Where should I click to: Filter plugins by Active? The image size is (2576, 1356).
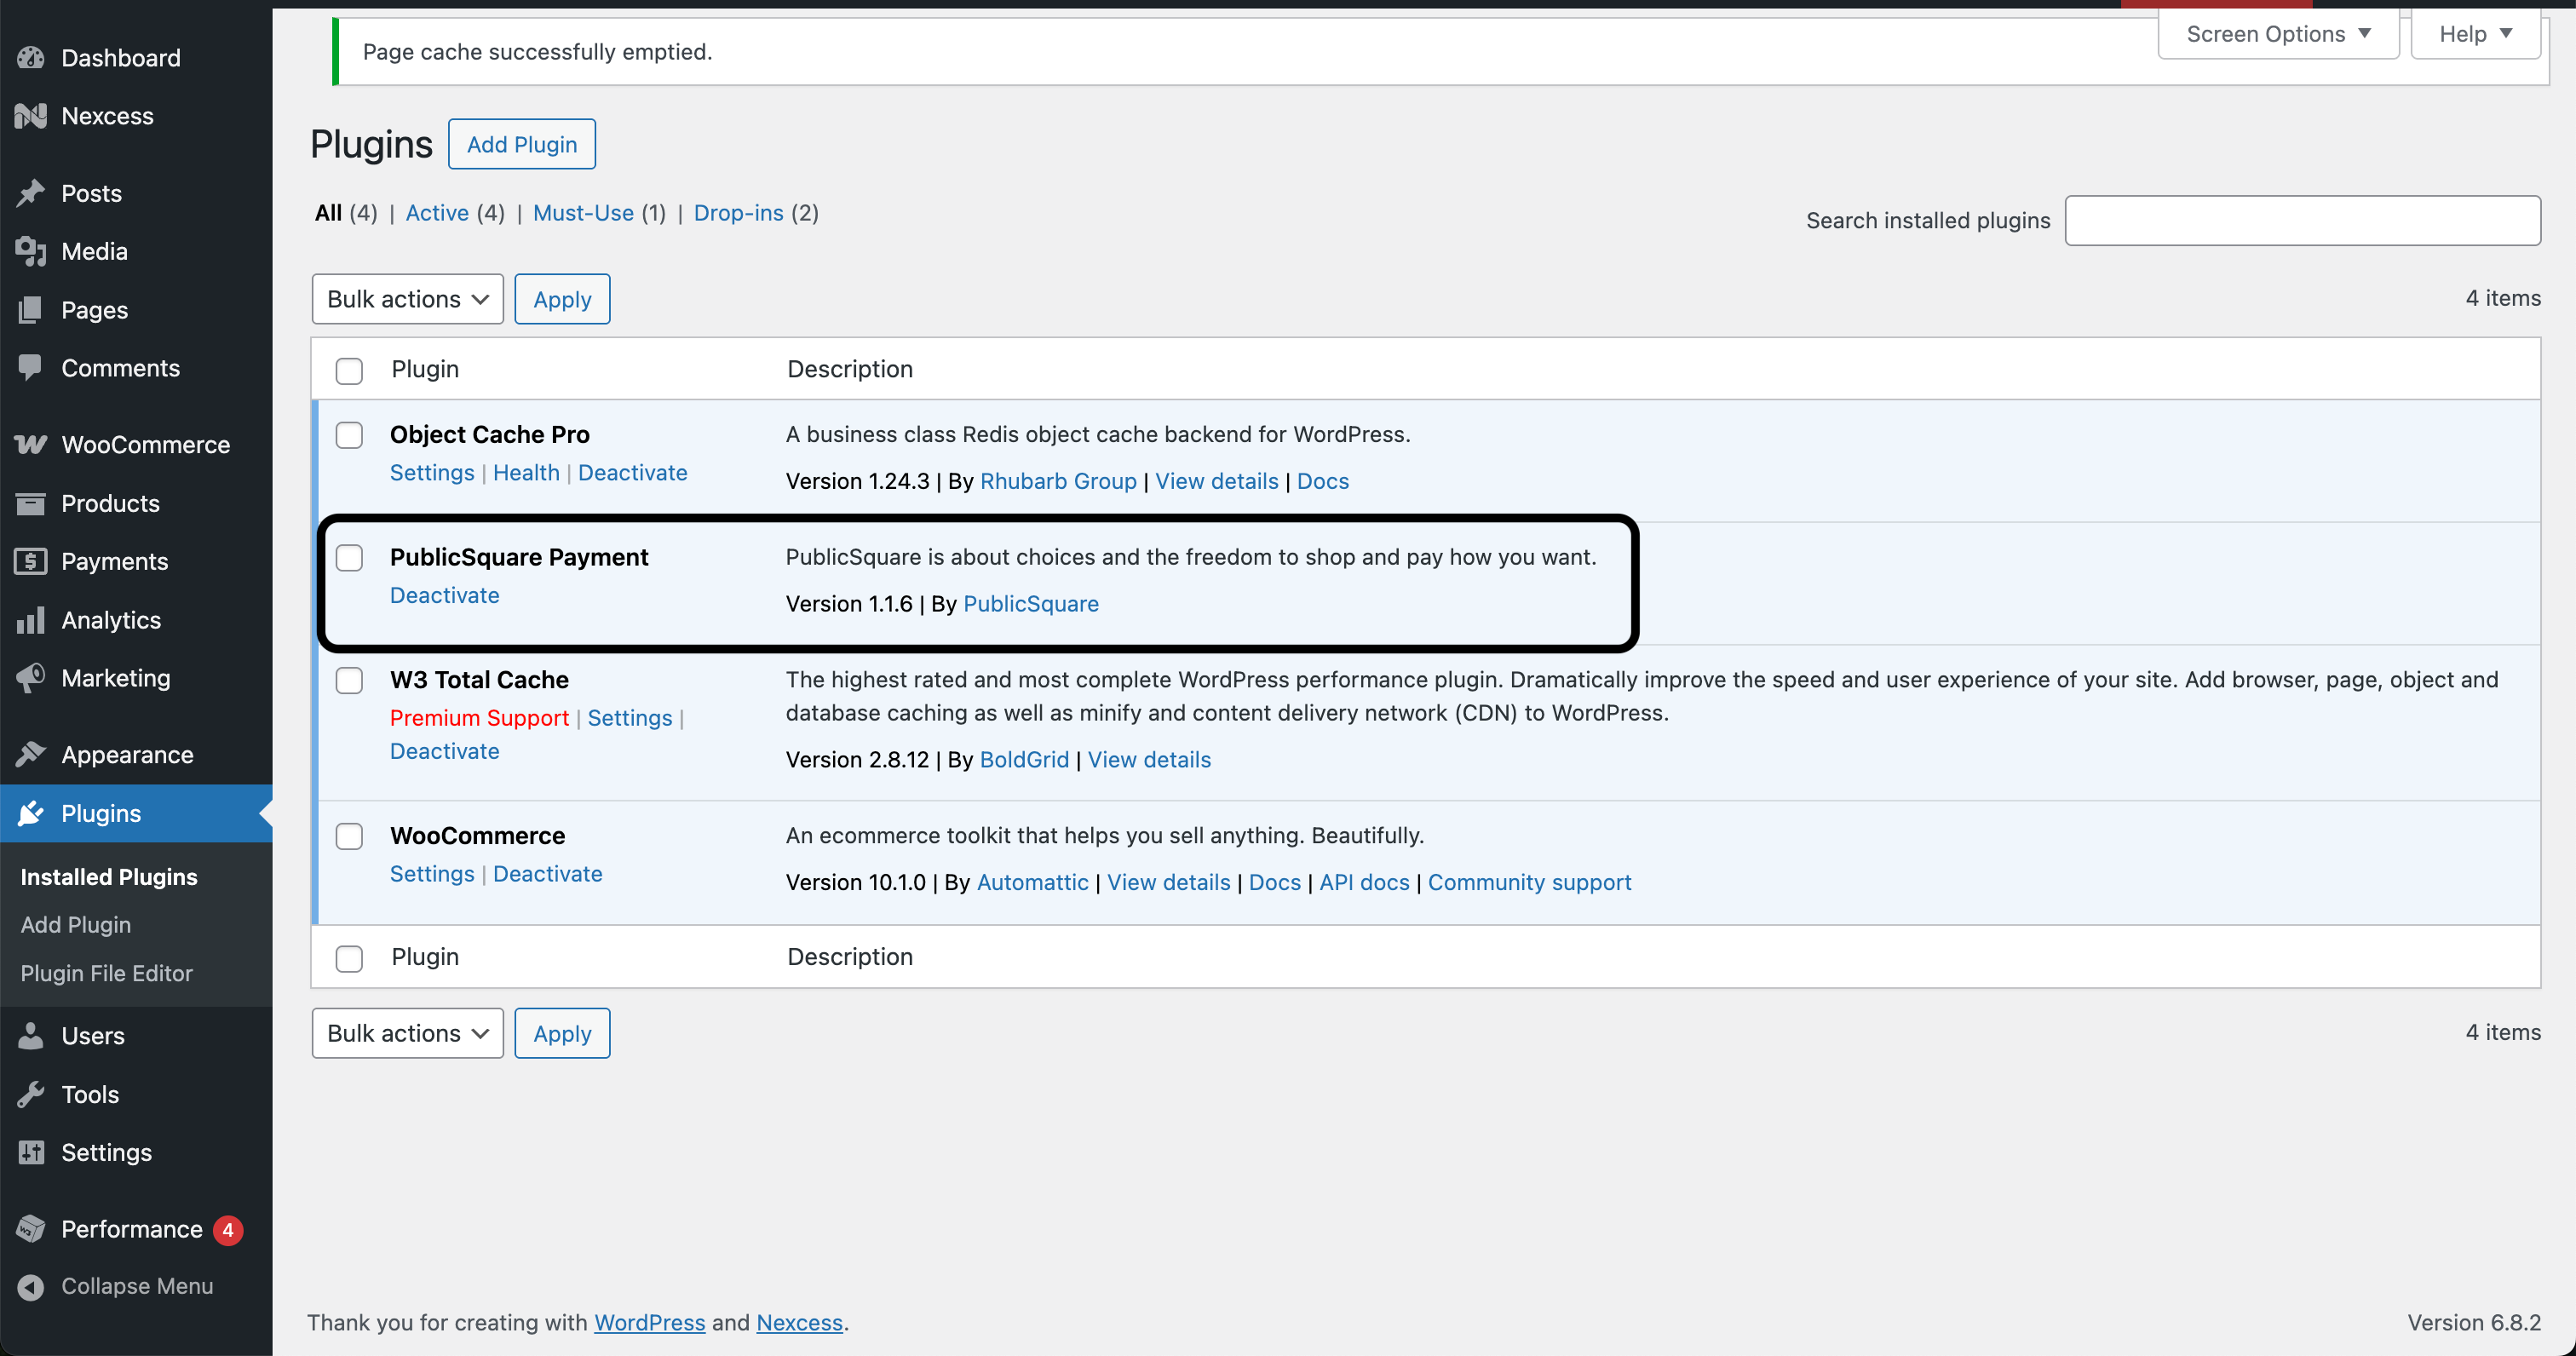click(x=437, y=213)
